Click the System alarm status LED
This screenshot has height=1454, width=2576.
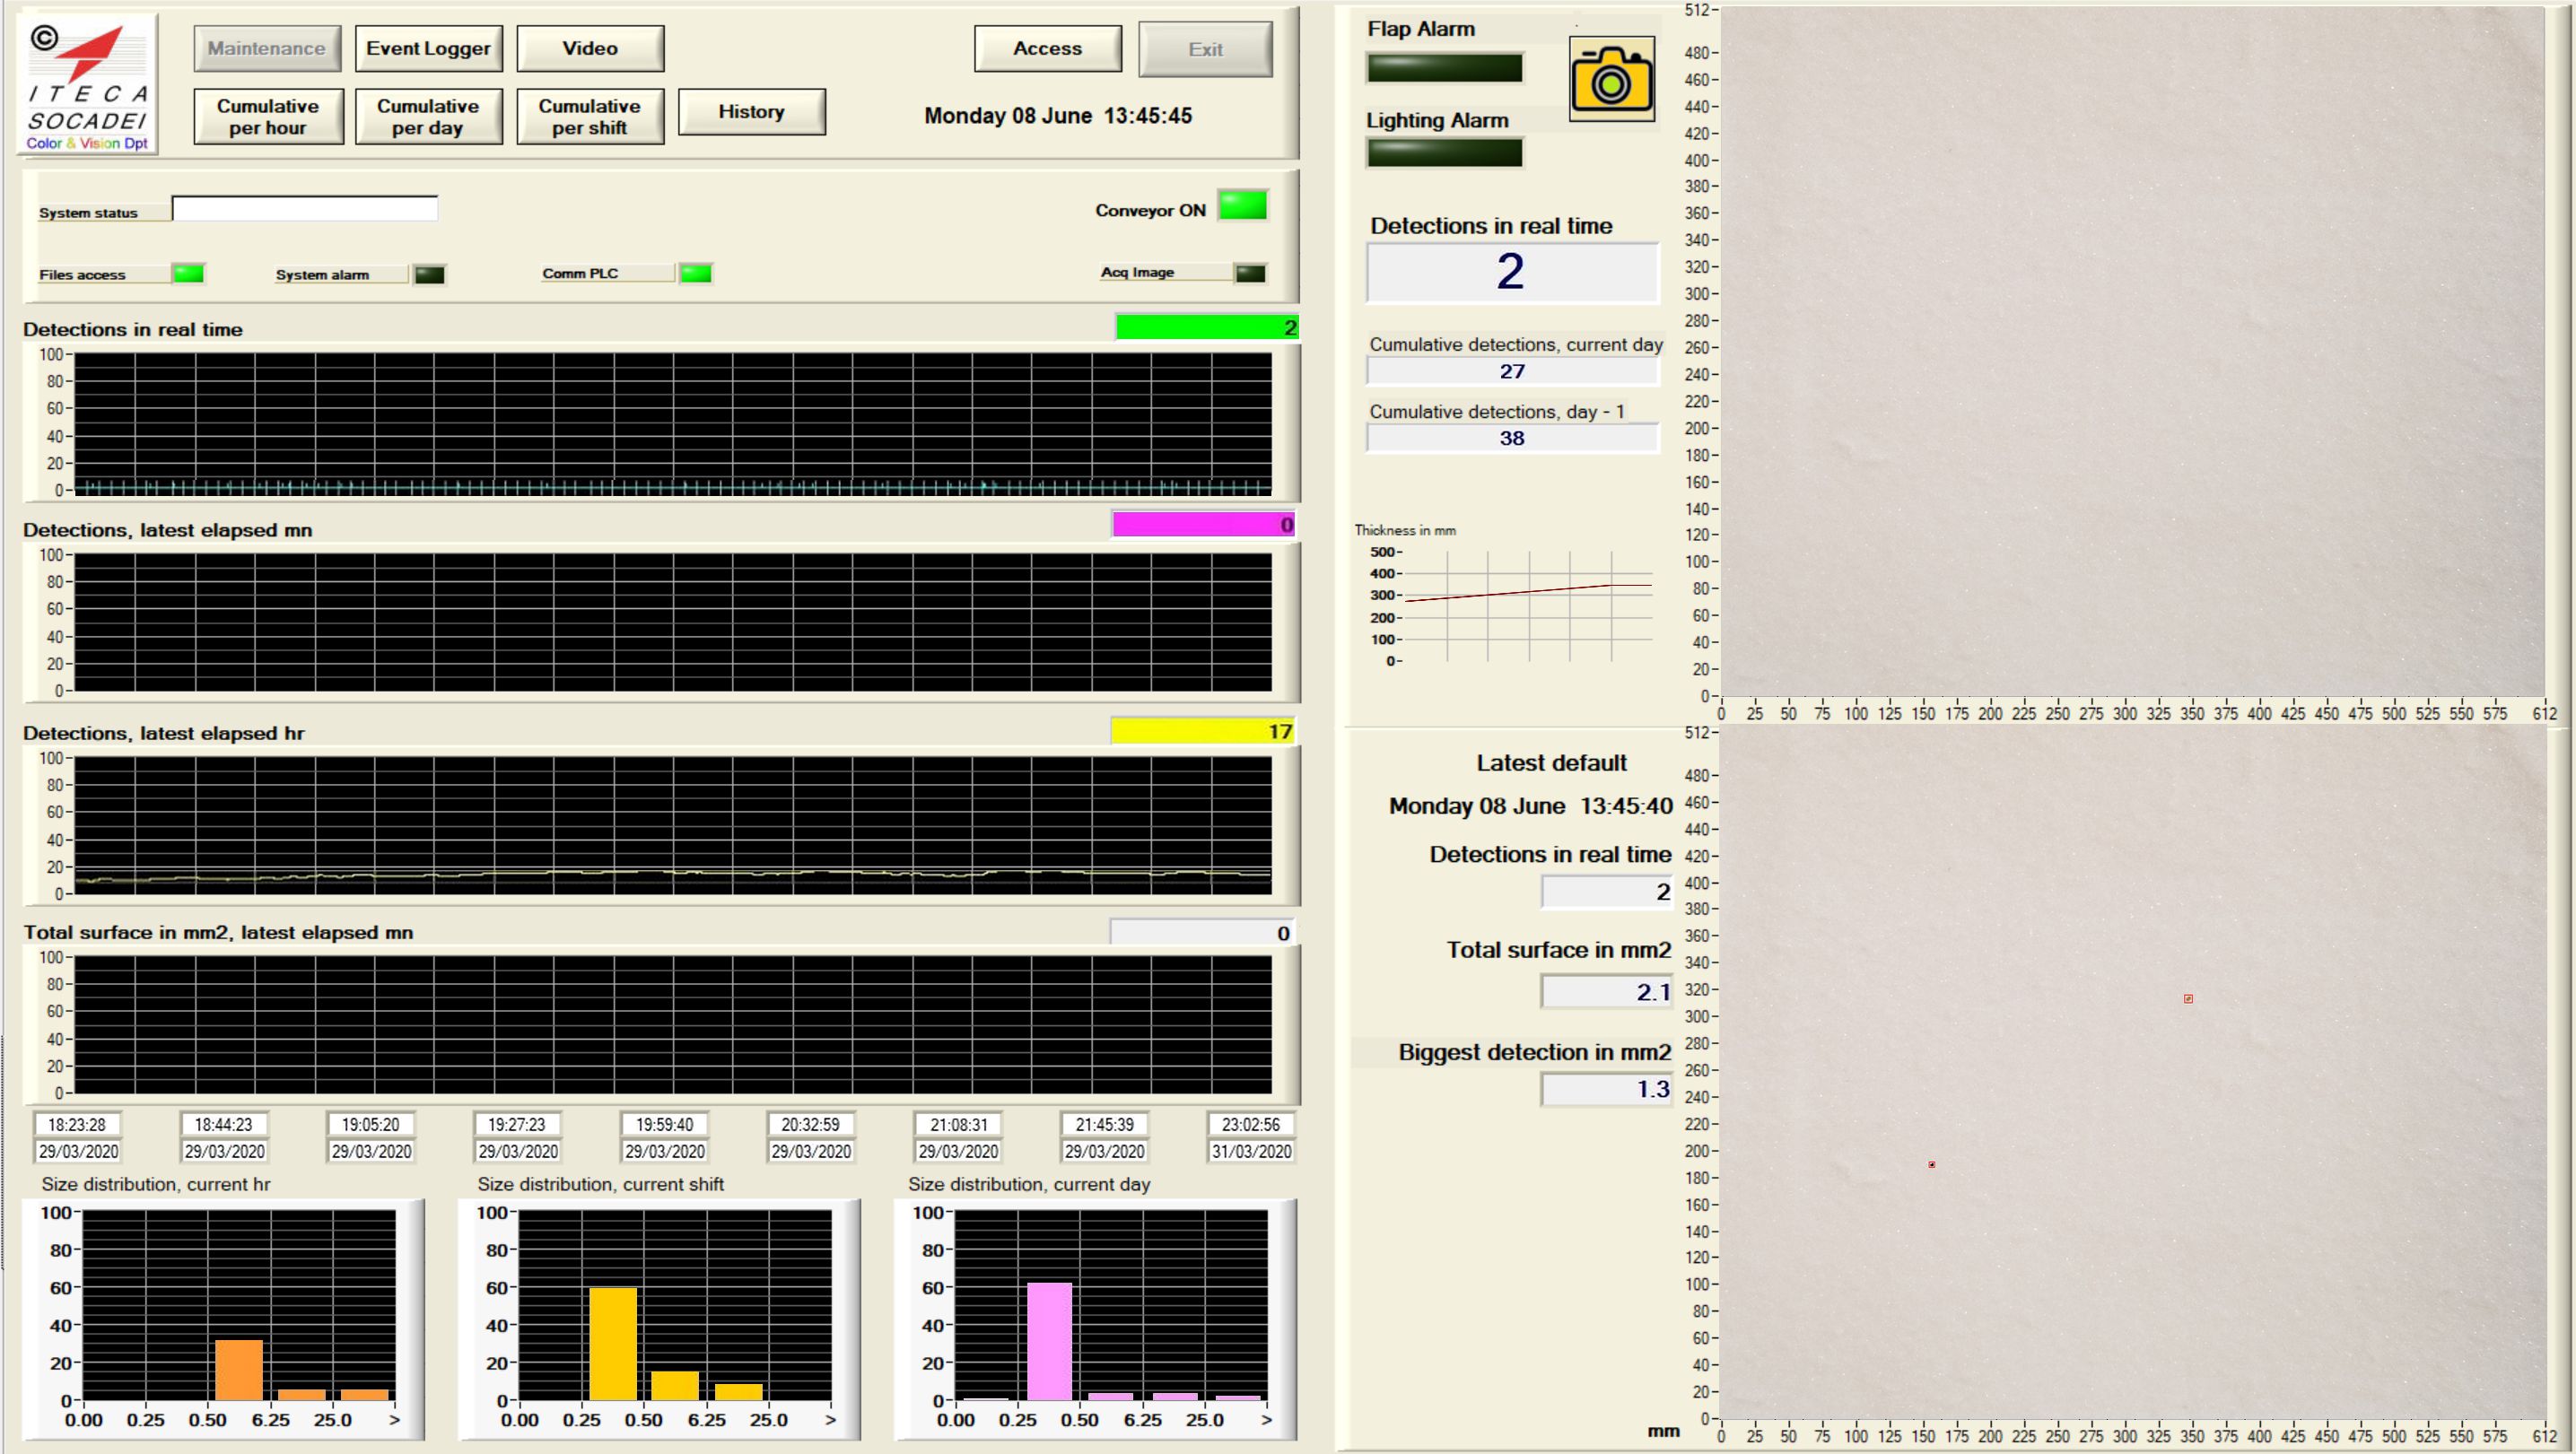coord(429,275)
